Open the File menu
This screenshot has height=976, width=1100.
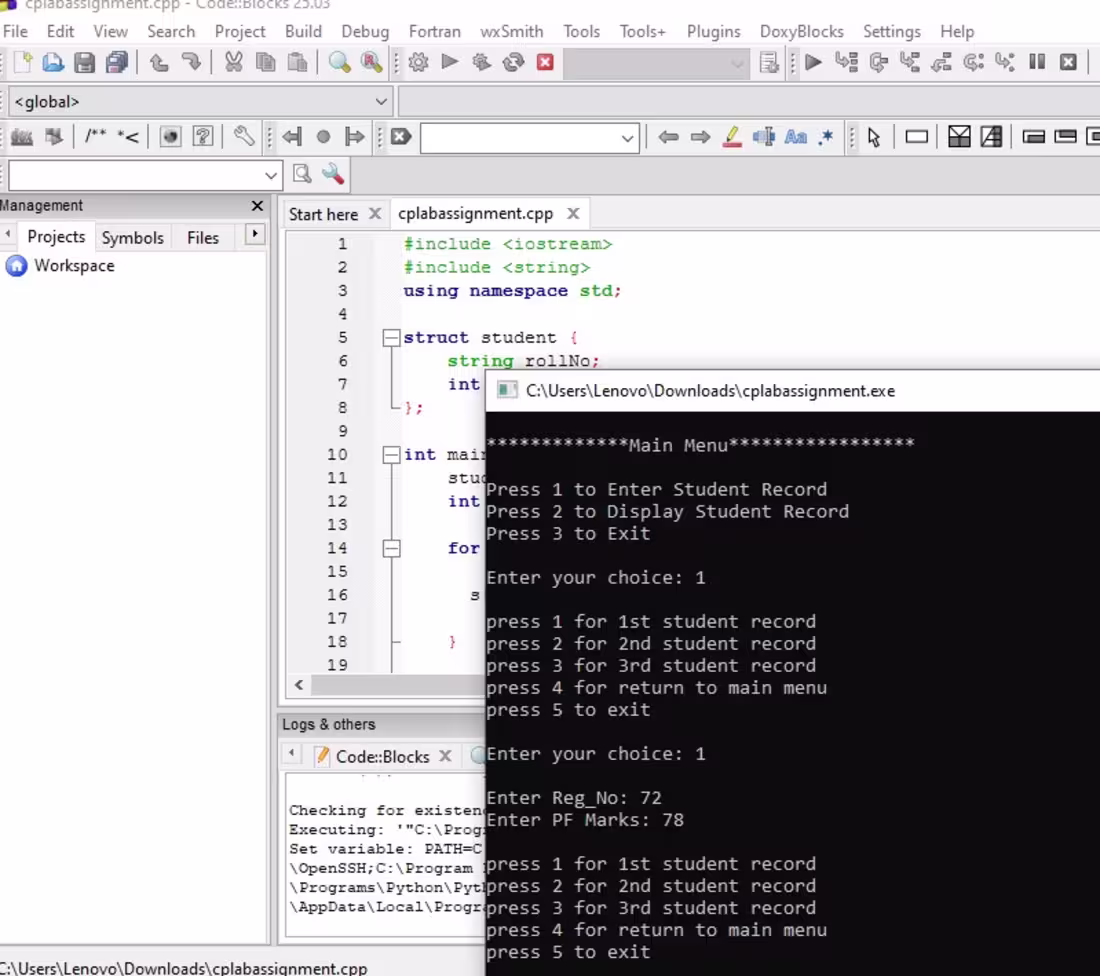[x=15, y=32]
